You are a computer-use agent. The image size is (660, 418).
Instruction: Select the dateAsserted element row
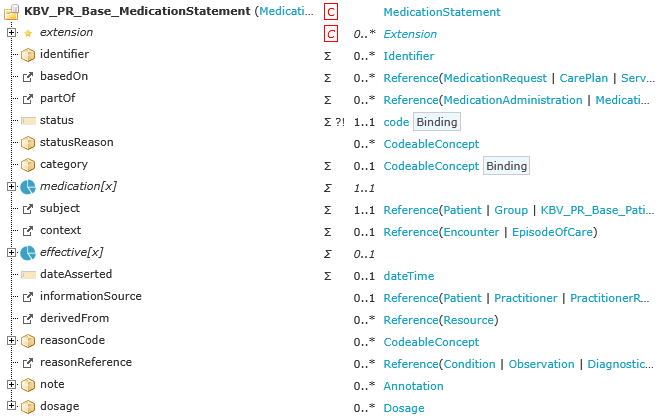(x=75, y=274)
